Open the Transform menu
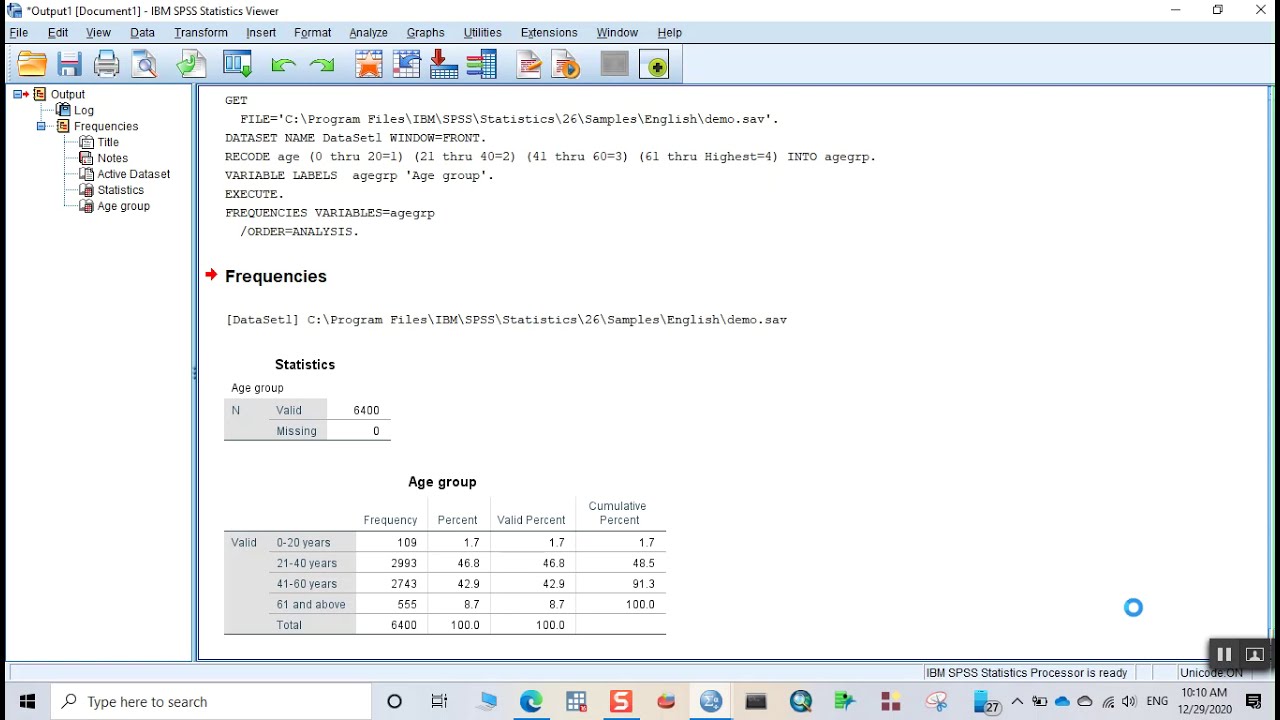 click(x=201, y=33)
